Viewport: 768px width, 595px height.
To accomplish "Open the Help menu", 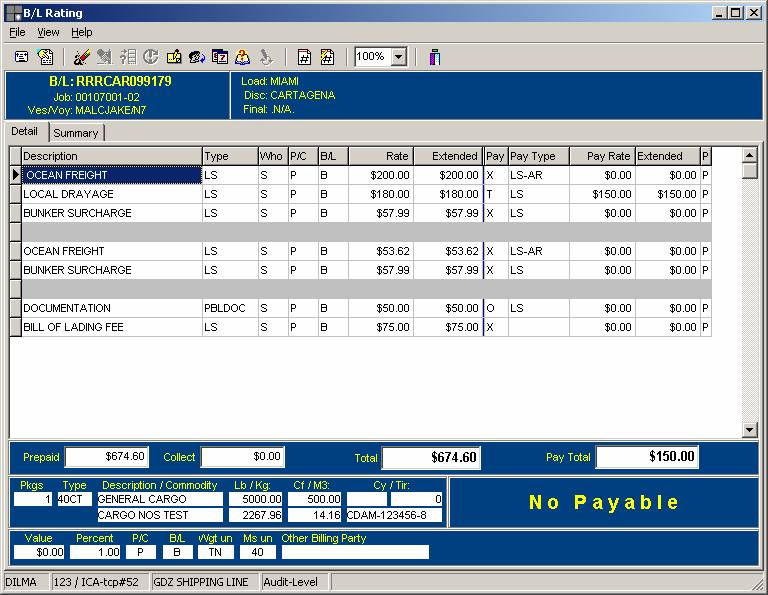I will click(81, 32).
